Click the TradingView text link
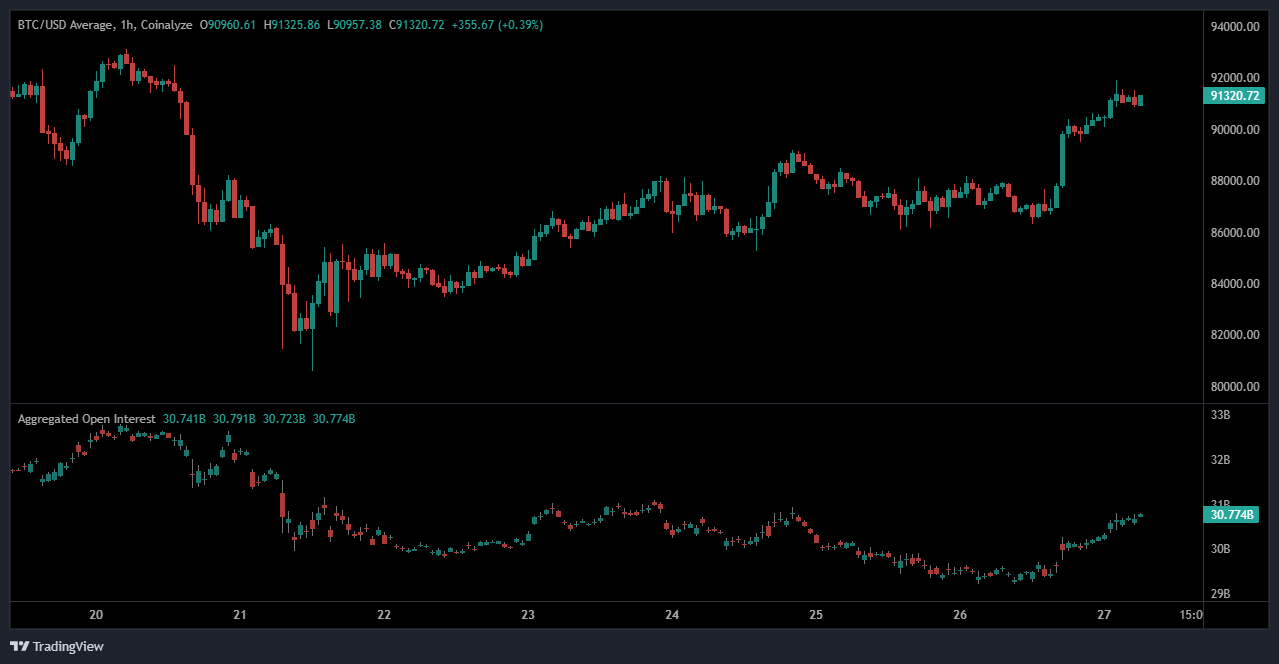 (x=68, y=647)
